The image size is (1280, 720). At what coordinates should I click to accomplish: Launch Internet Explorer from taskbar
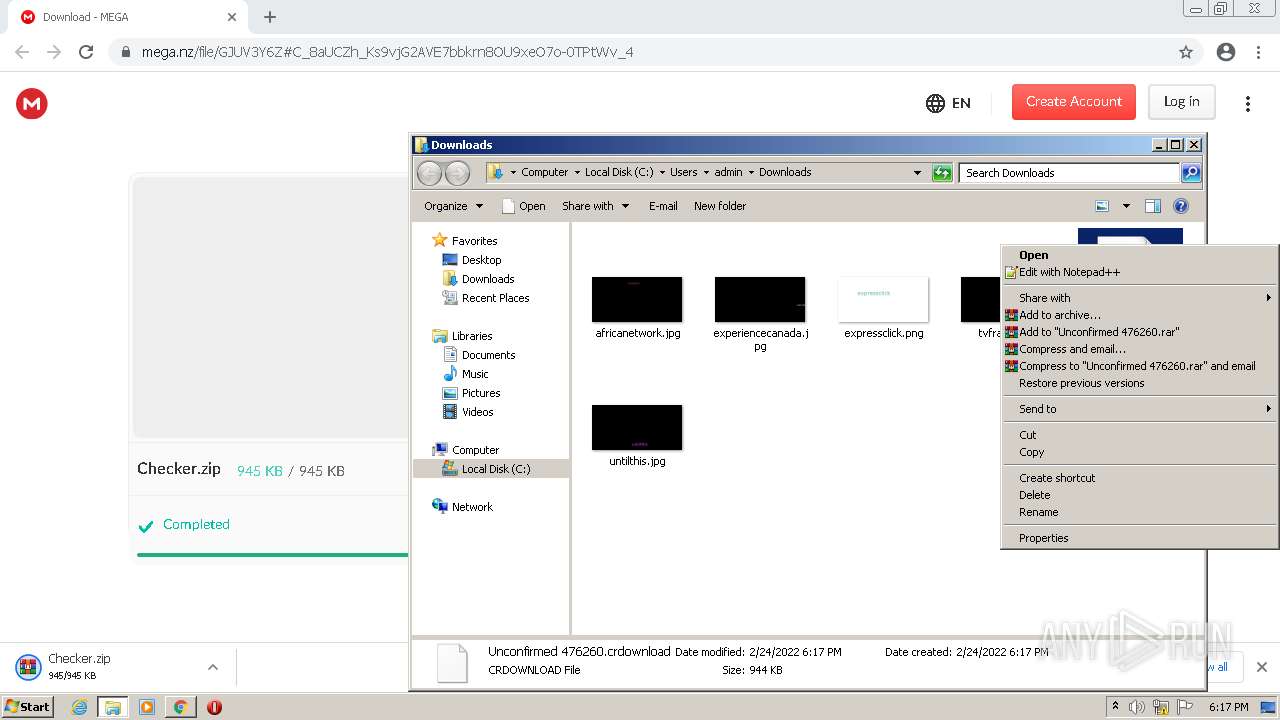(79, 707)
